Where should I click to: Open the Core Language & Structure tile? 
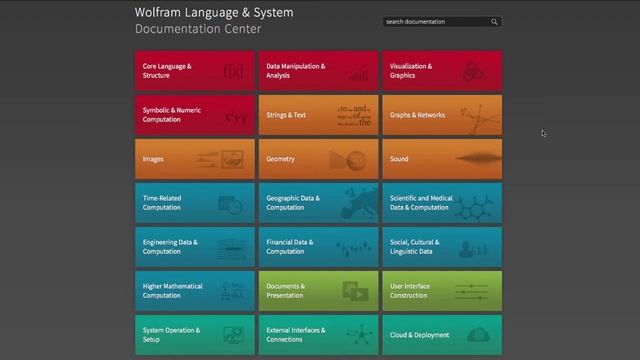(x=195, y=71)
